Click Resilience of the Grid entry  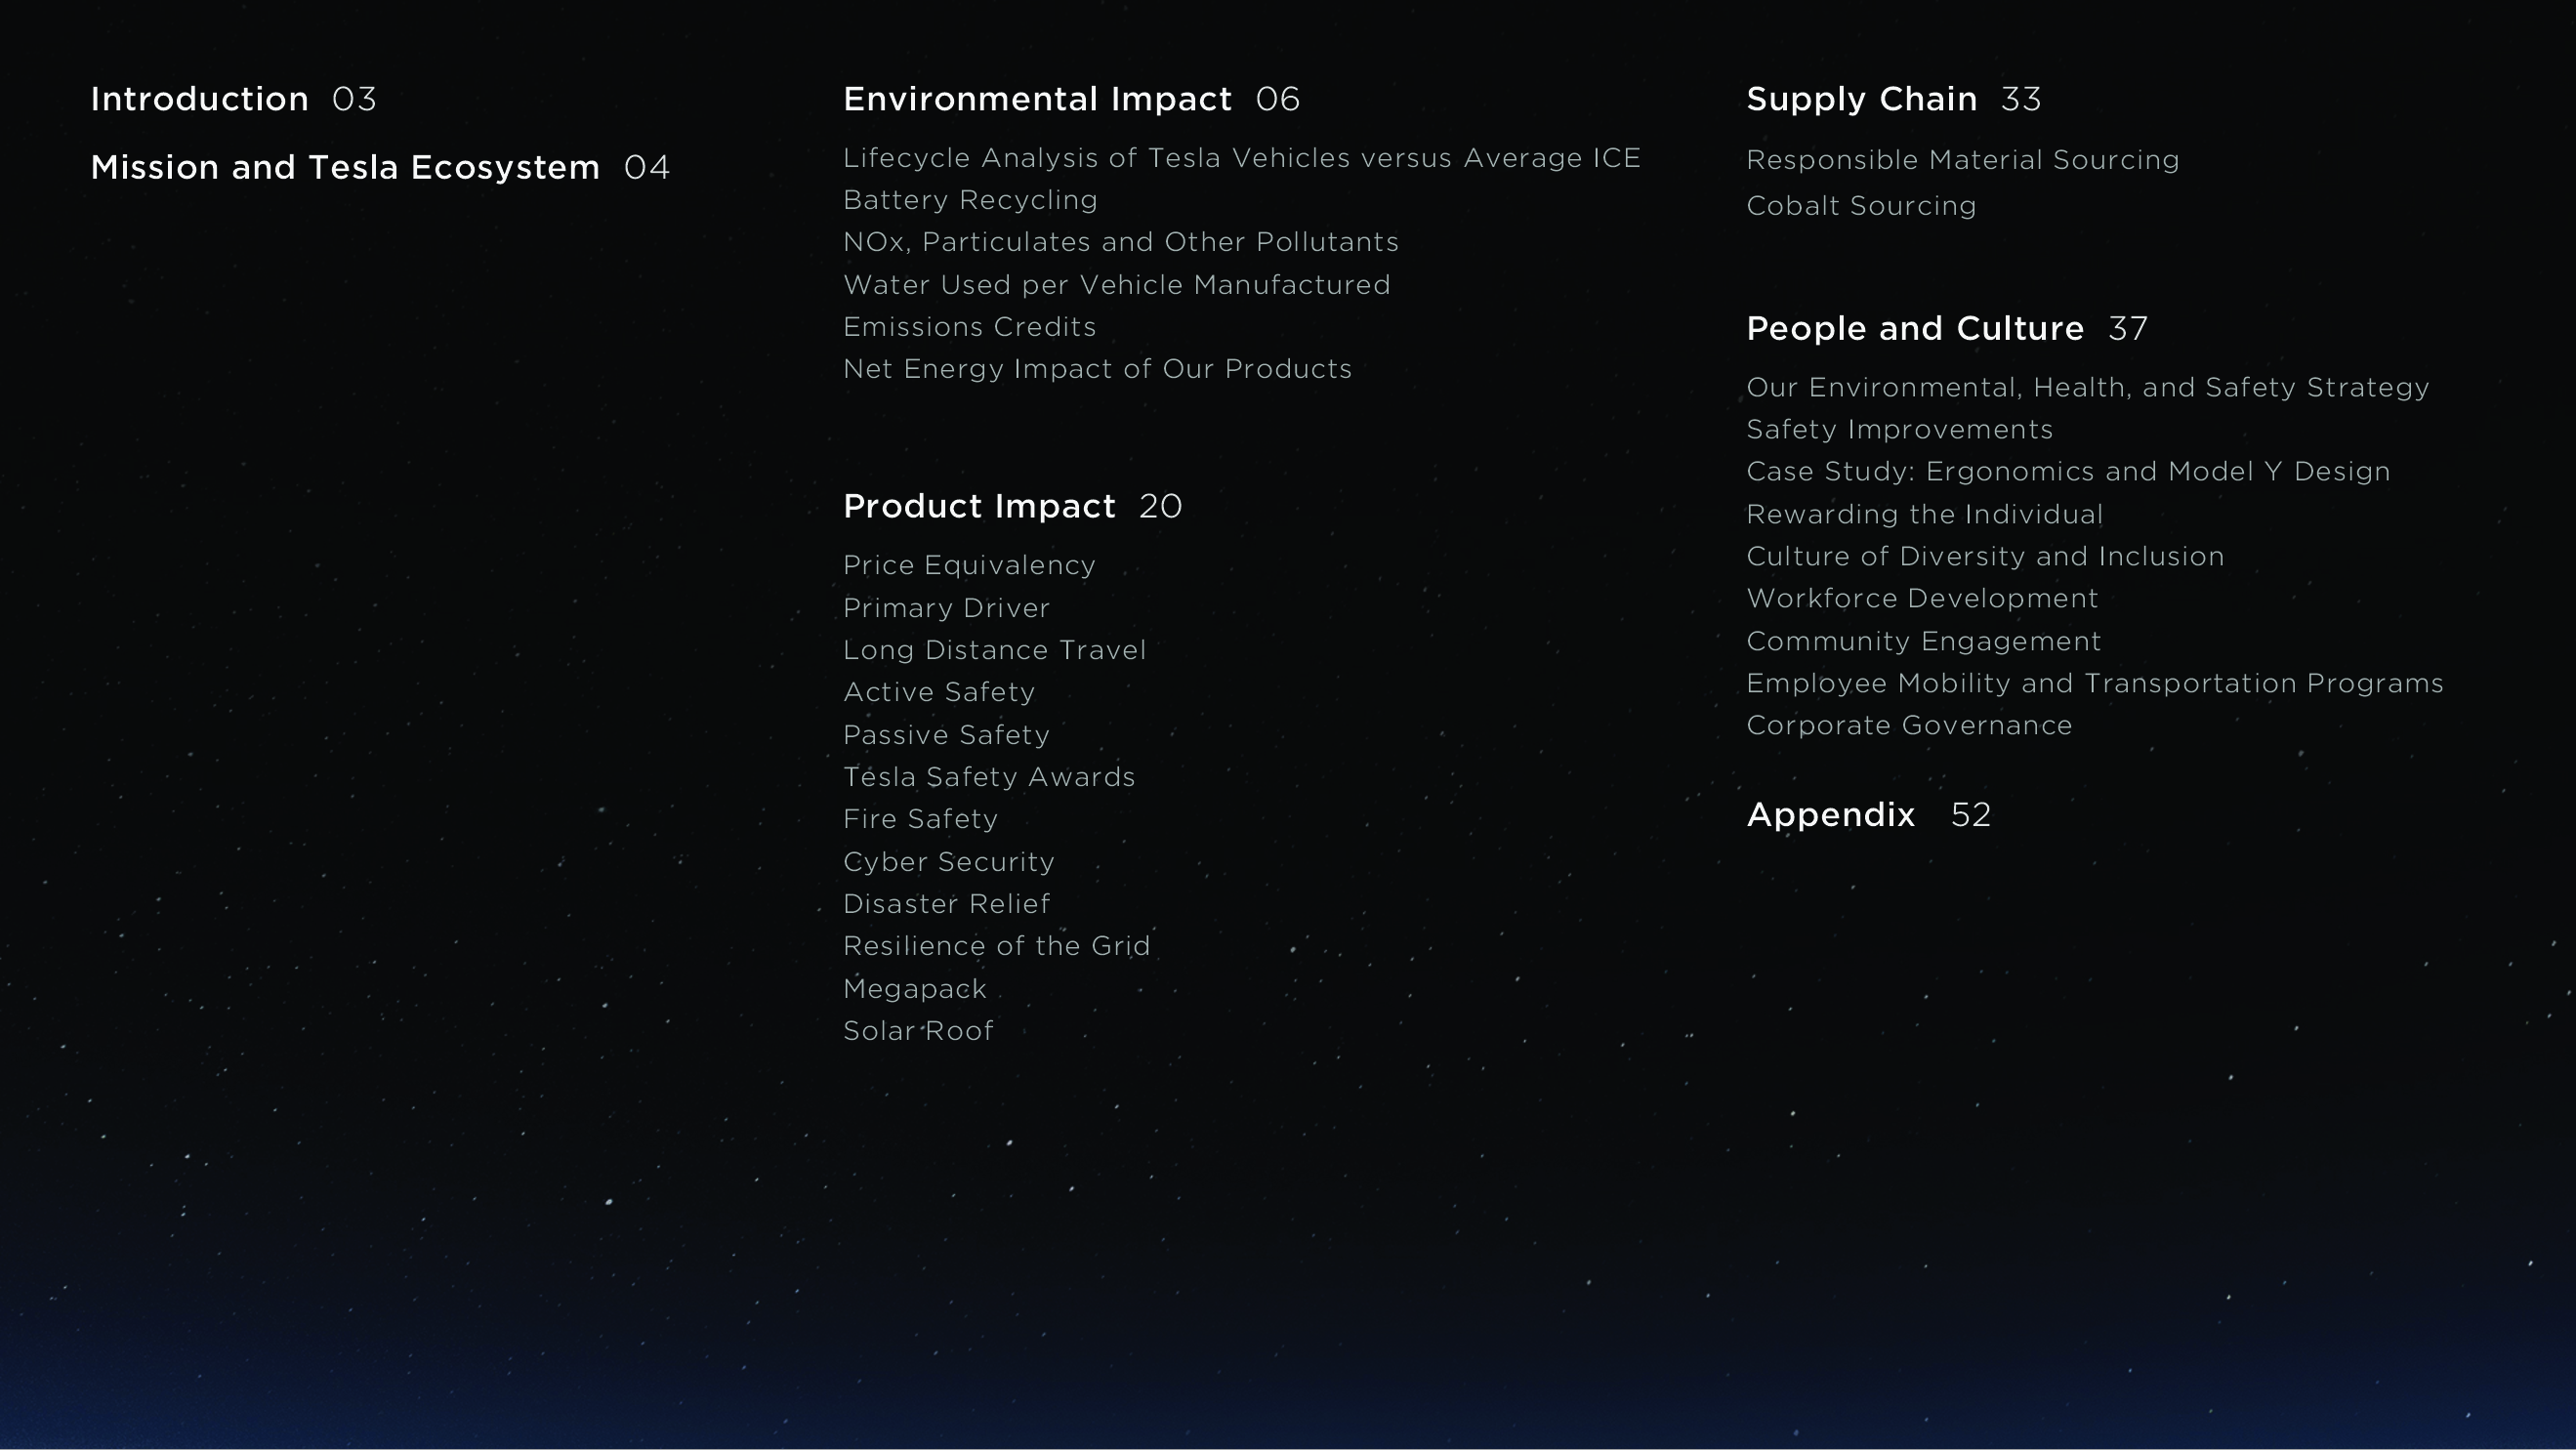pos(996,946)
